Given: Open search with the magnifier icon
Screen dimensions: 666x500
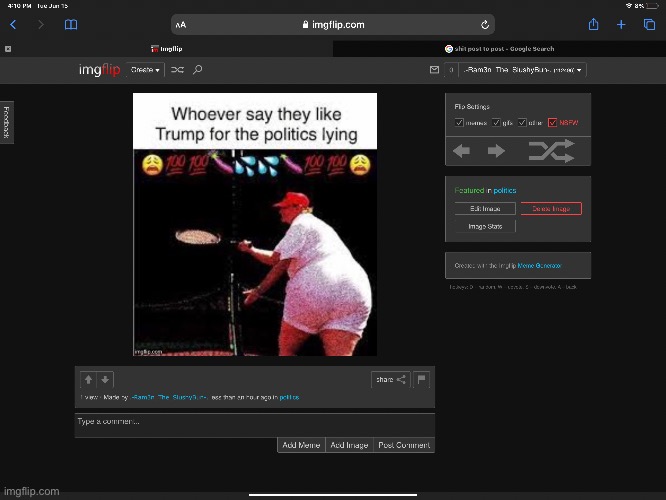Looking at the screenshot, I should 198,70.
